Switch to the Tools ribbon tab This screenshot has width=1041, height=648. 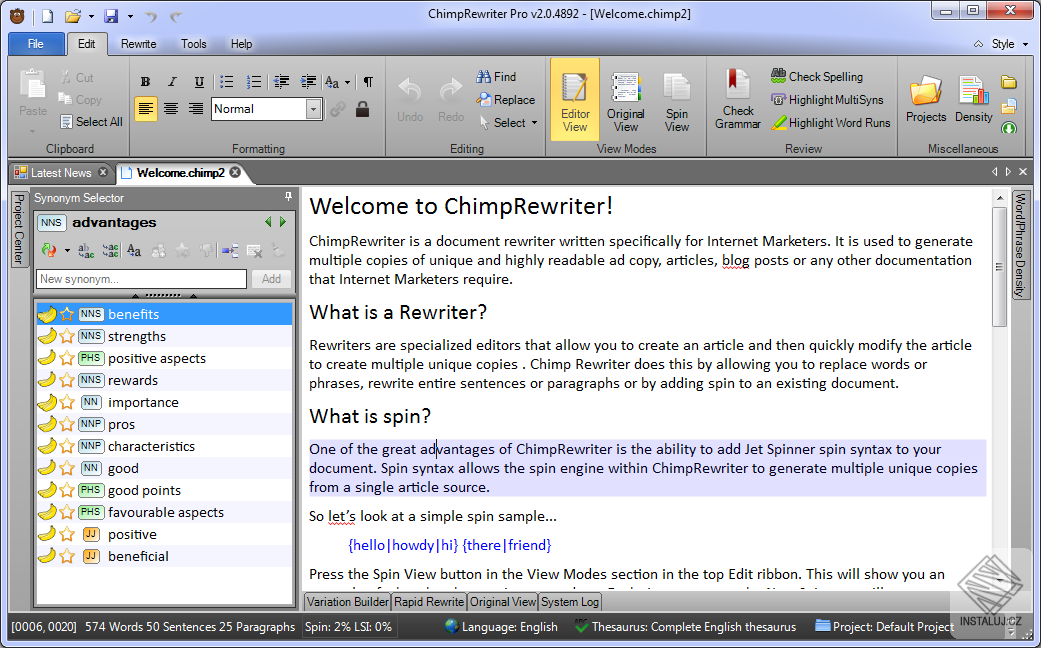point(193,44)
